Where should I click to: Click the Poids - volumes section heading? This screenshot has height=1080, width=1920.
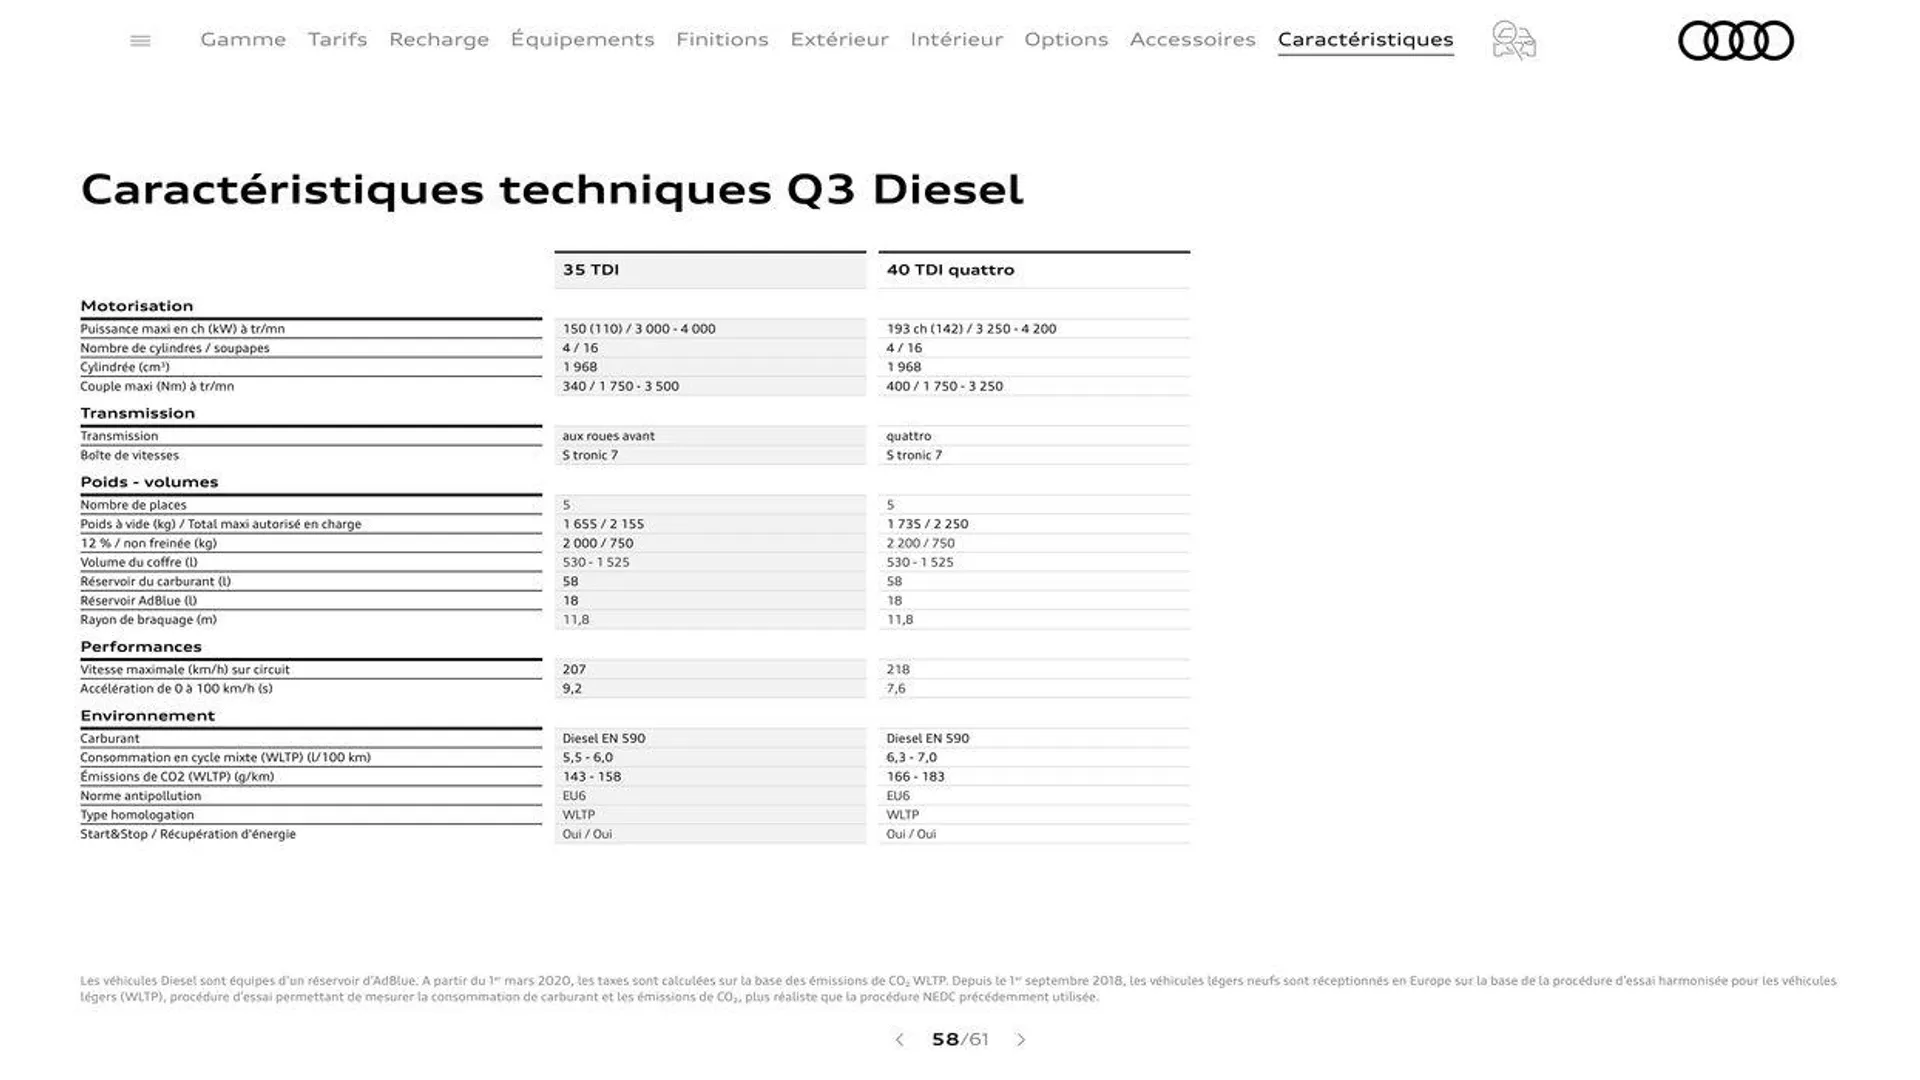coord(149,482)
